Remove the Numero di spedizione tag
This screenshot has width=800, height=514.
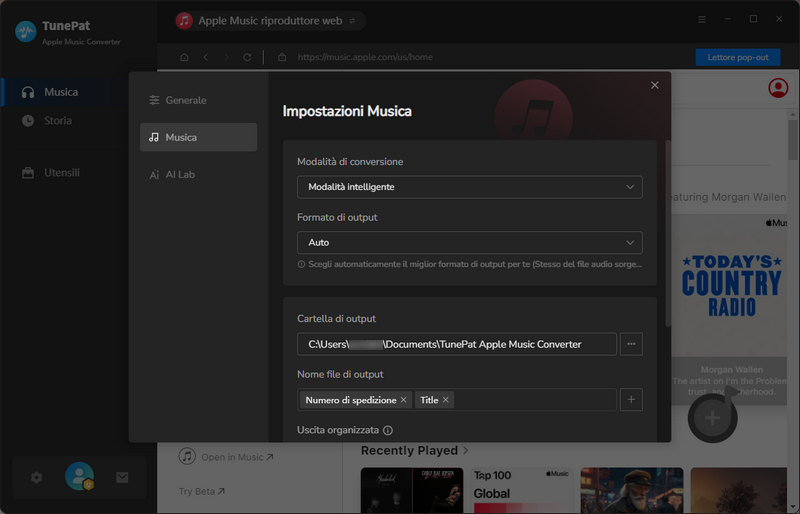click(404, 400)
